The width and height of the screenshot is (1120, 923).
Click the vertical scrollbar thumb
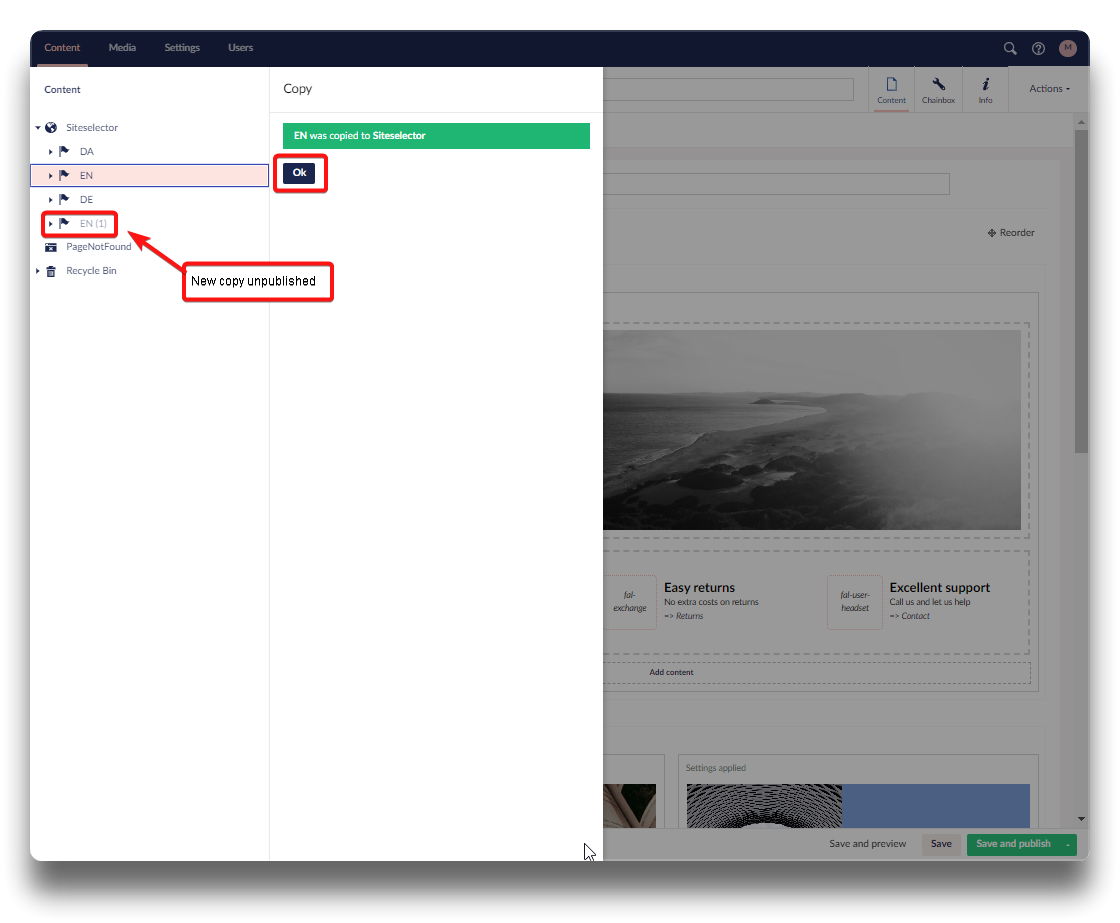[1081, 291]
